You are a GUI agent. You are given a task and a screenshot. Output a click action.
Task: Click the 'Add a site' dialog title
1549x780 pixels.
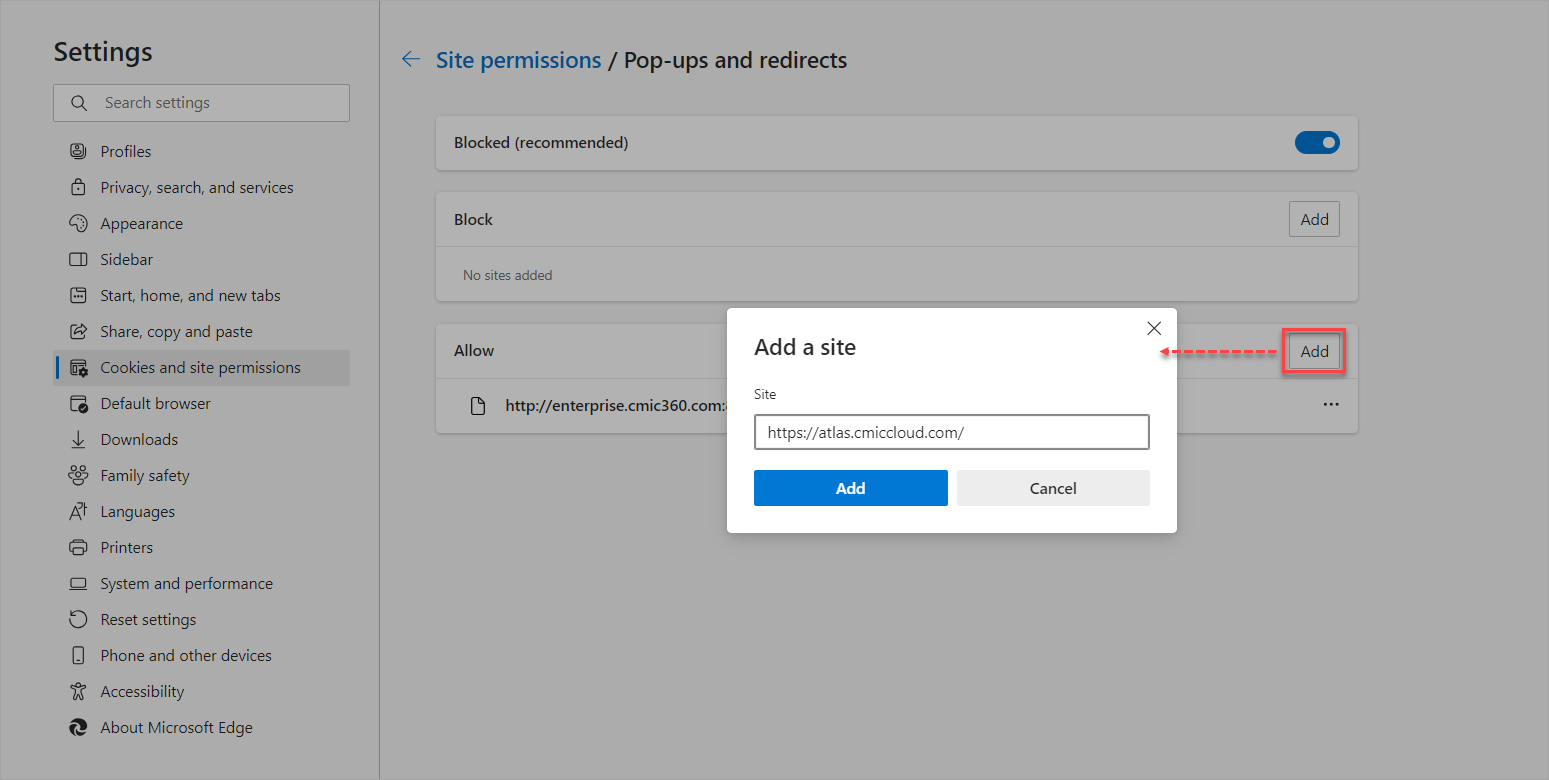[x=805, y=347]
